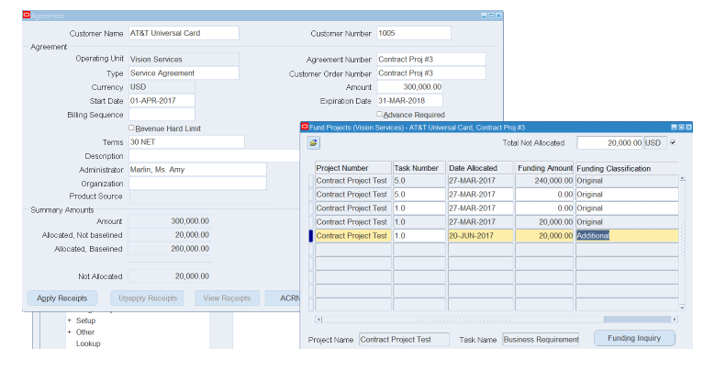Enable the Advance Required checkbox
This screenshot has height=374, width=713.
[379, 114]
